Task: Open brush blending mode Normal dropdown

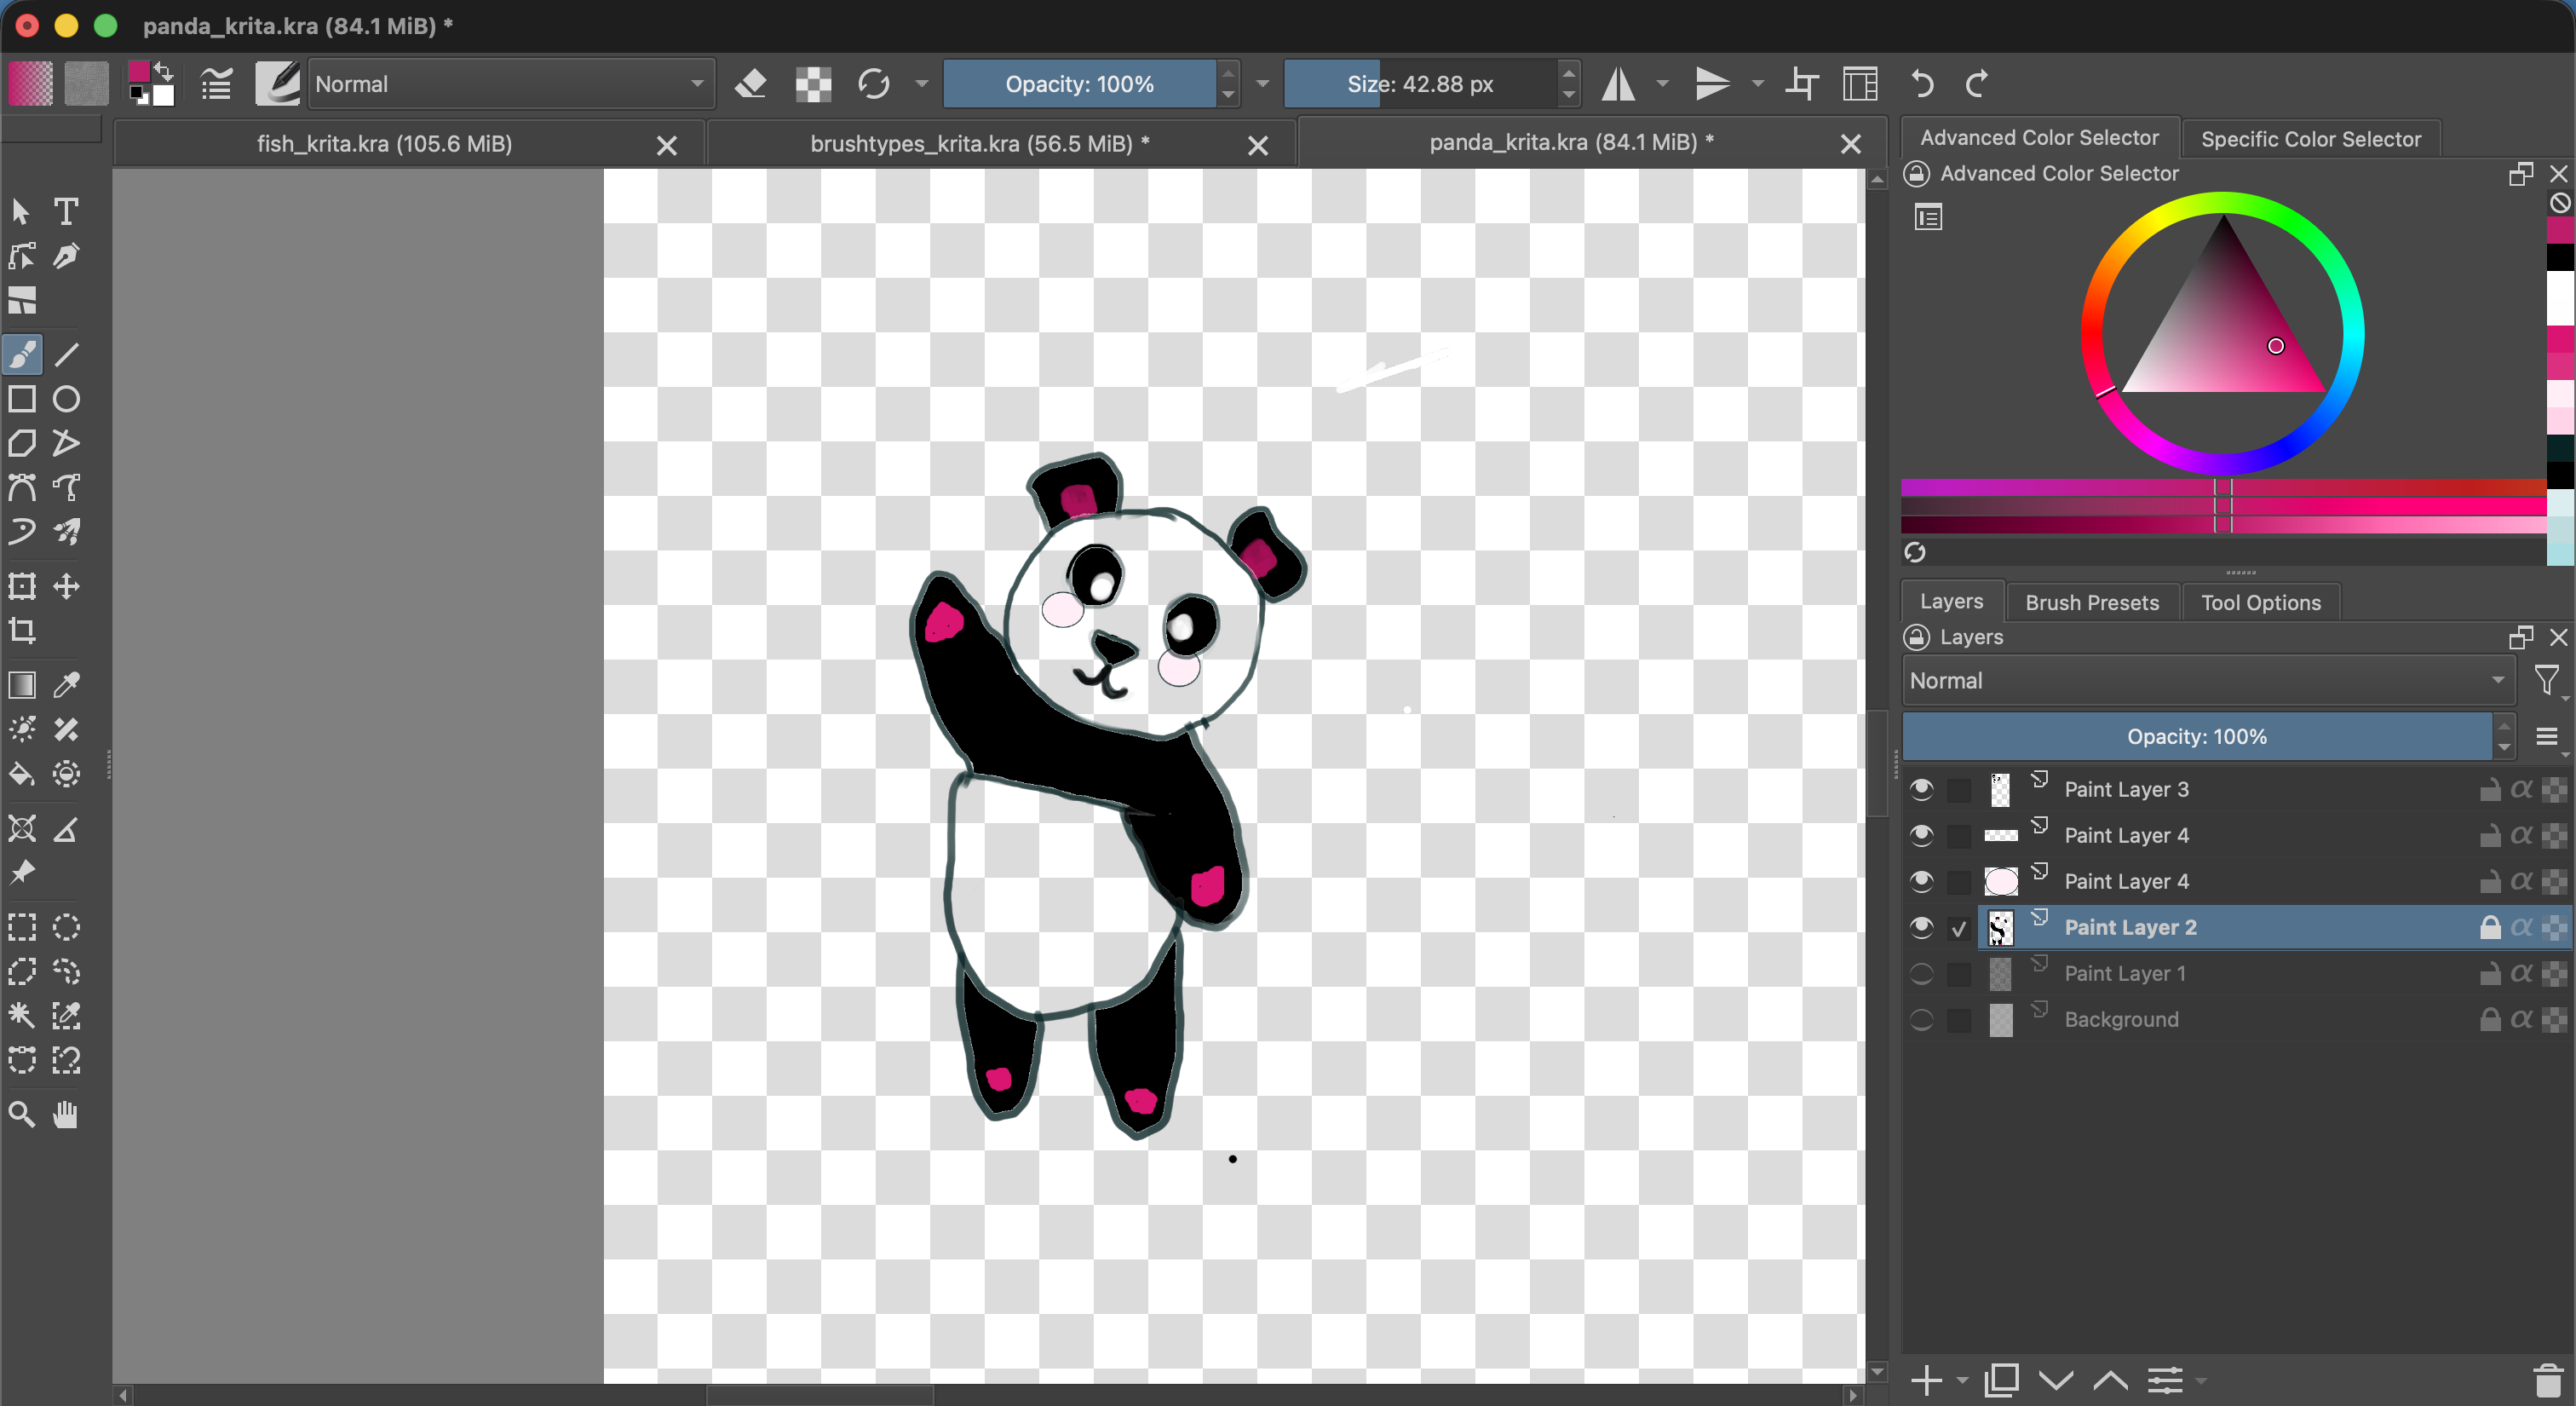Action: pos(510,84)
